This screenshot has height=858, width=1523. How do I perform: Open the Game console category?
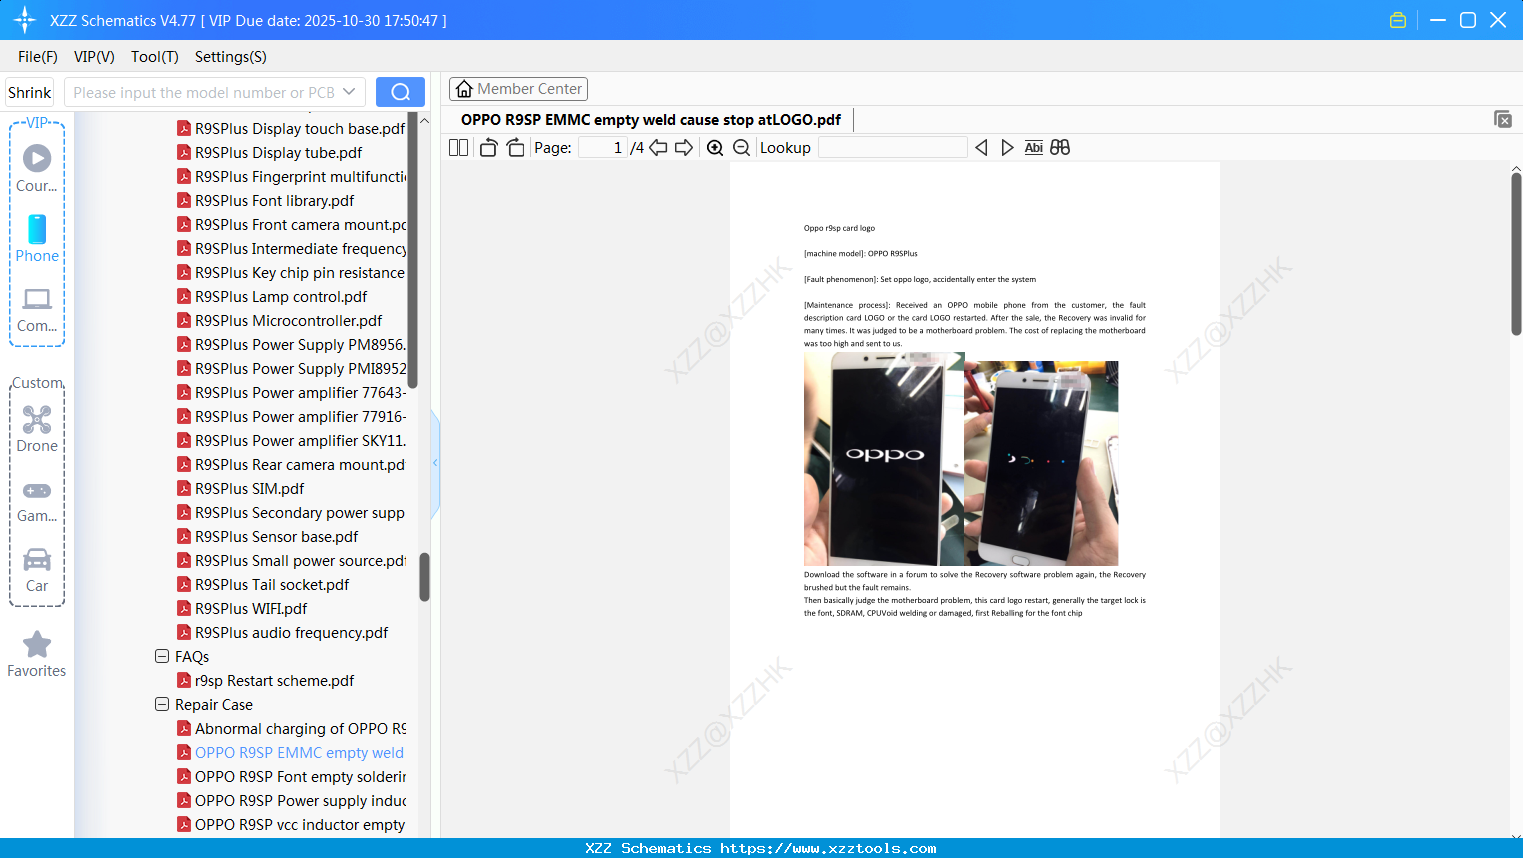(x=37, y=500)
